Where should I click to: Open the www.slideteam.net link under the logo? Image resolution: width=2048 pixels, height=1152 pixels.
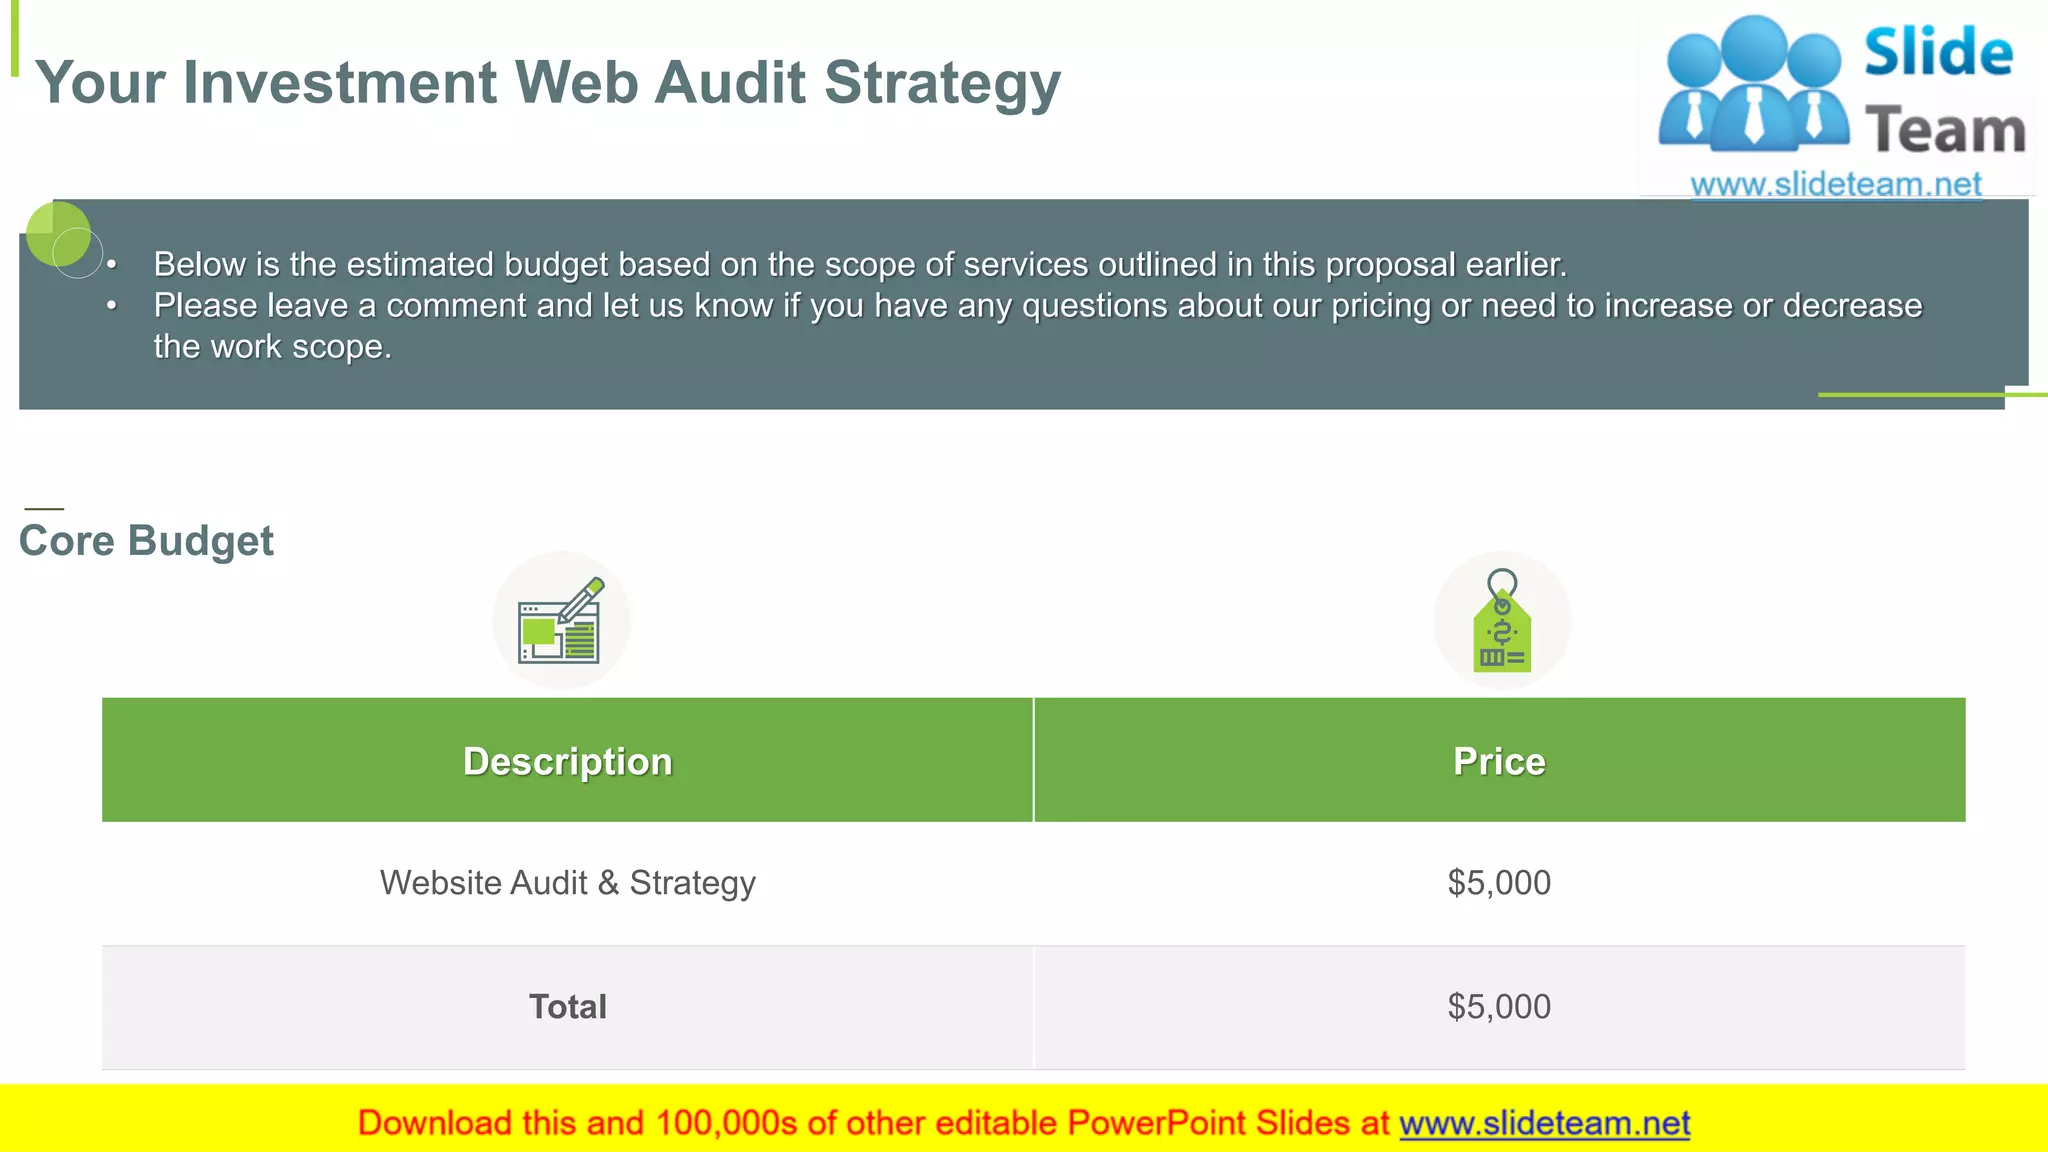point(1835,184)
